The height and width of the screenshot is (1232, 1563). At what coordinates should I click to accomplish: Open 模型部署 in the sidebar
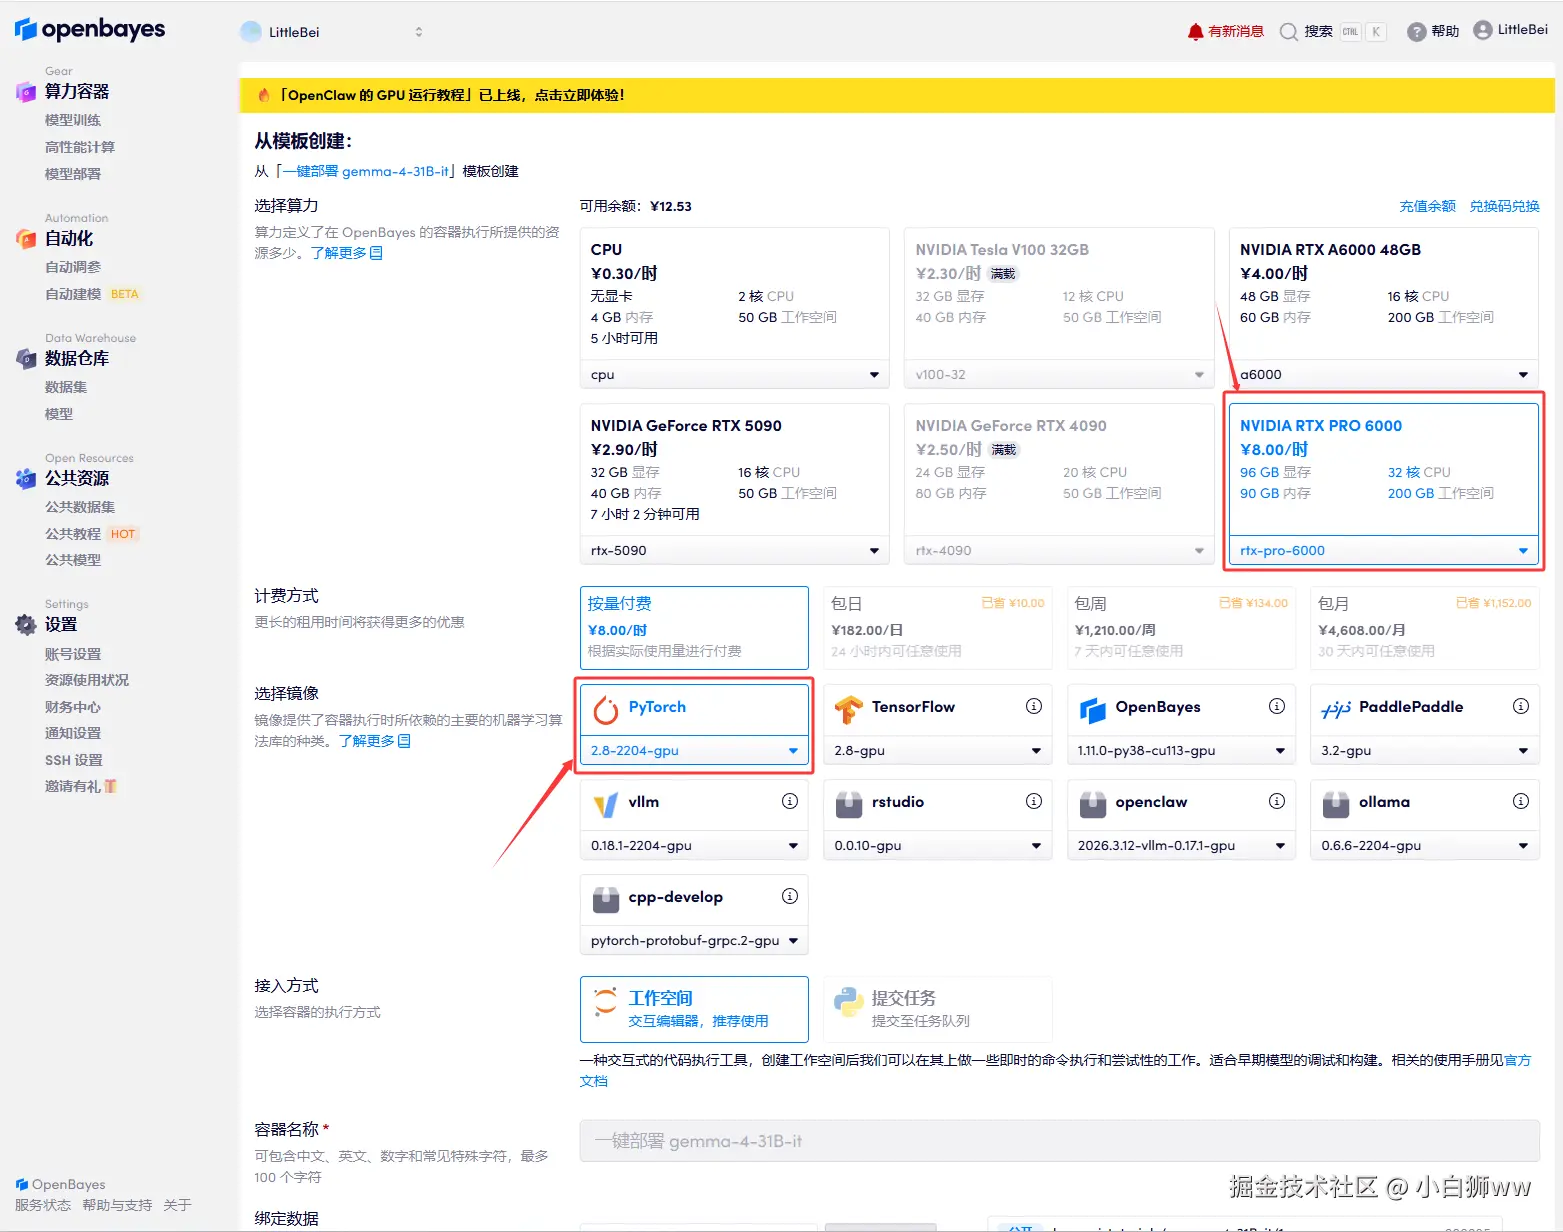[x=73, y=174]
